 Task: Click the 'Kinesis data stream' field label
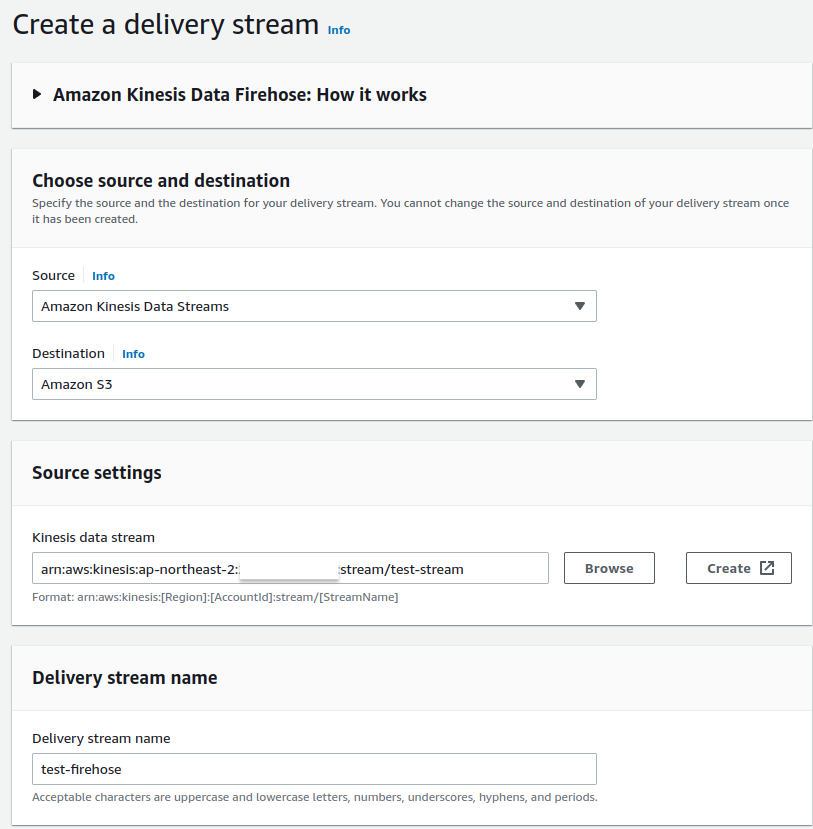click(x=94, y=538)
